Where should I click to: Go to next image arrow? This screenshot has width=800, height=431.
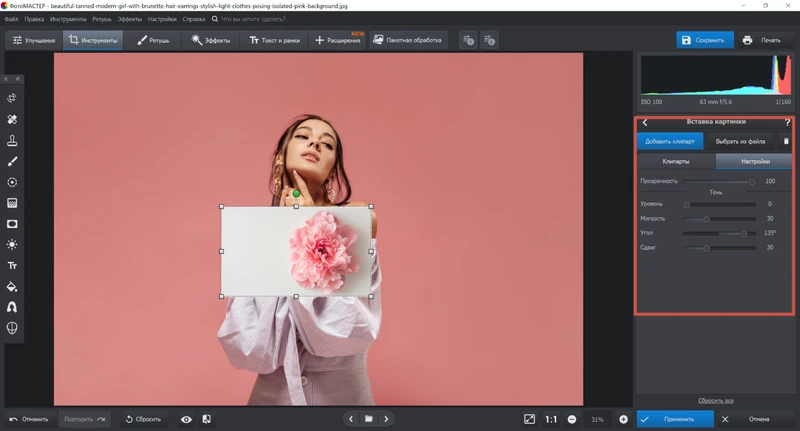click(x=386, y=419)
